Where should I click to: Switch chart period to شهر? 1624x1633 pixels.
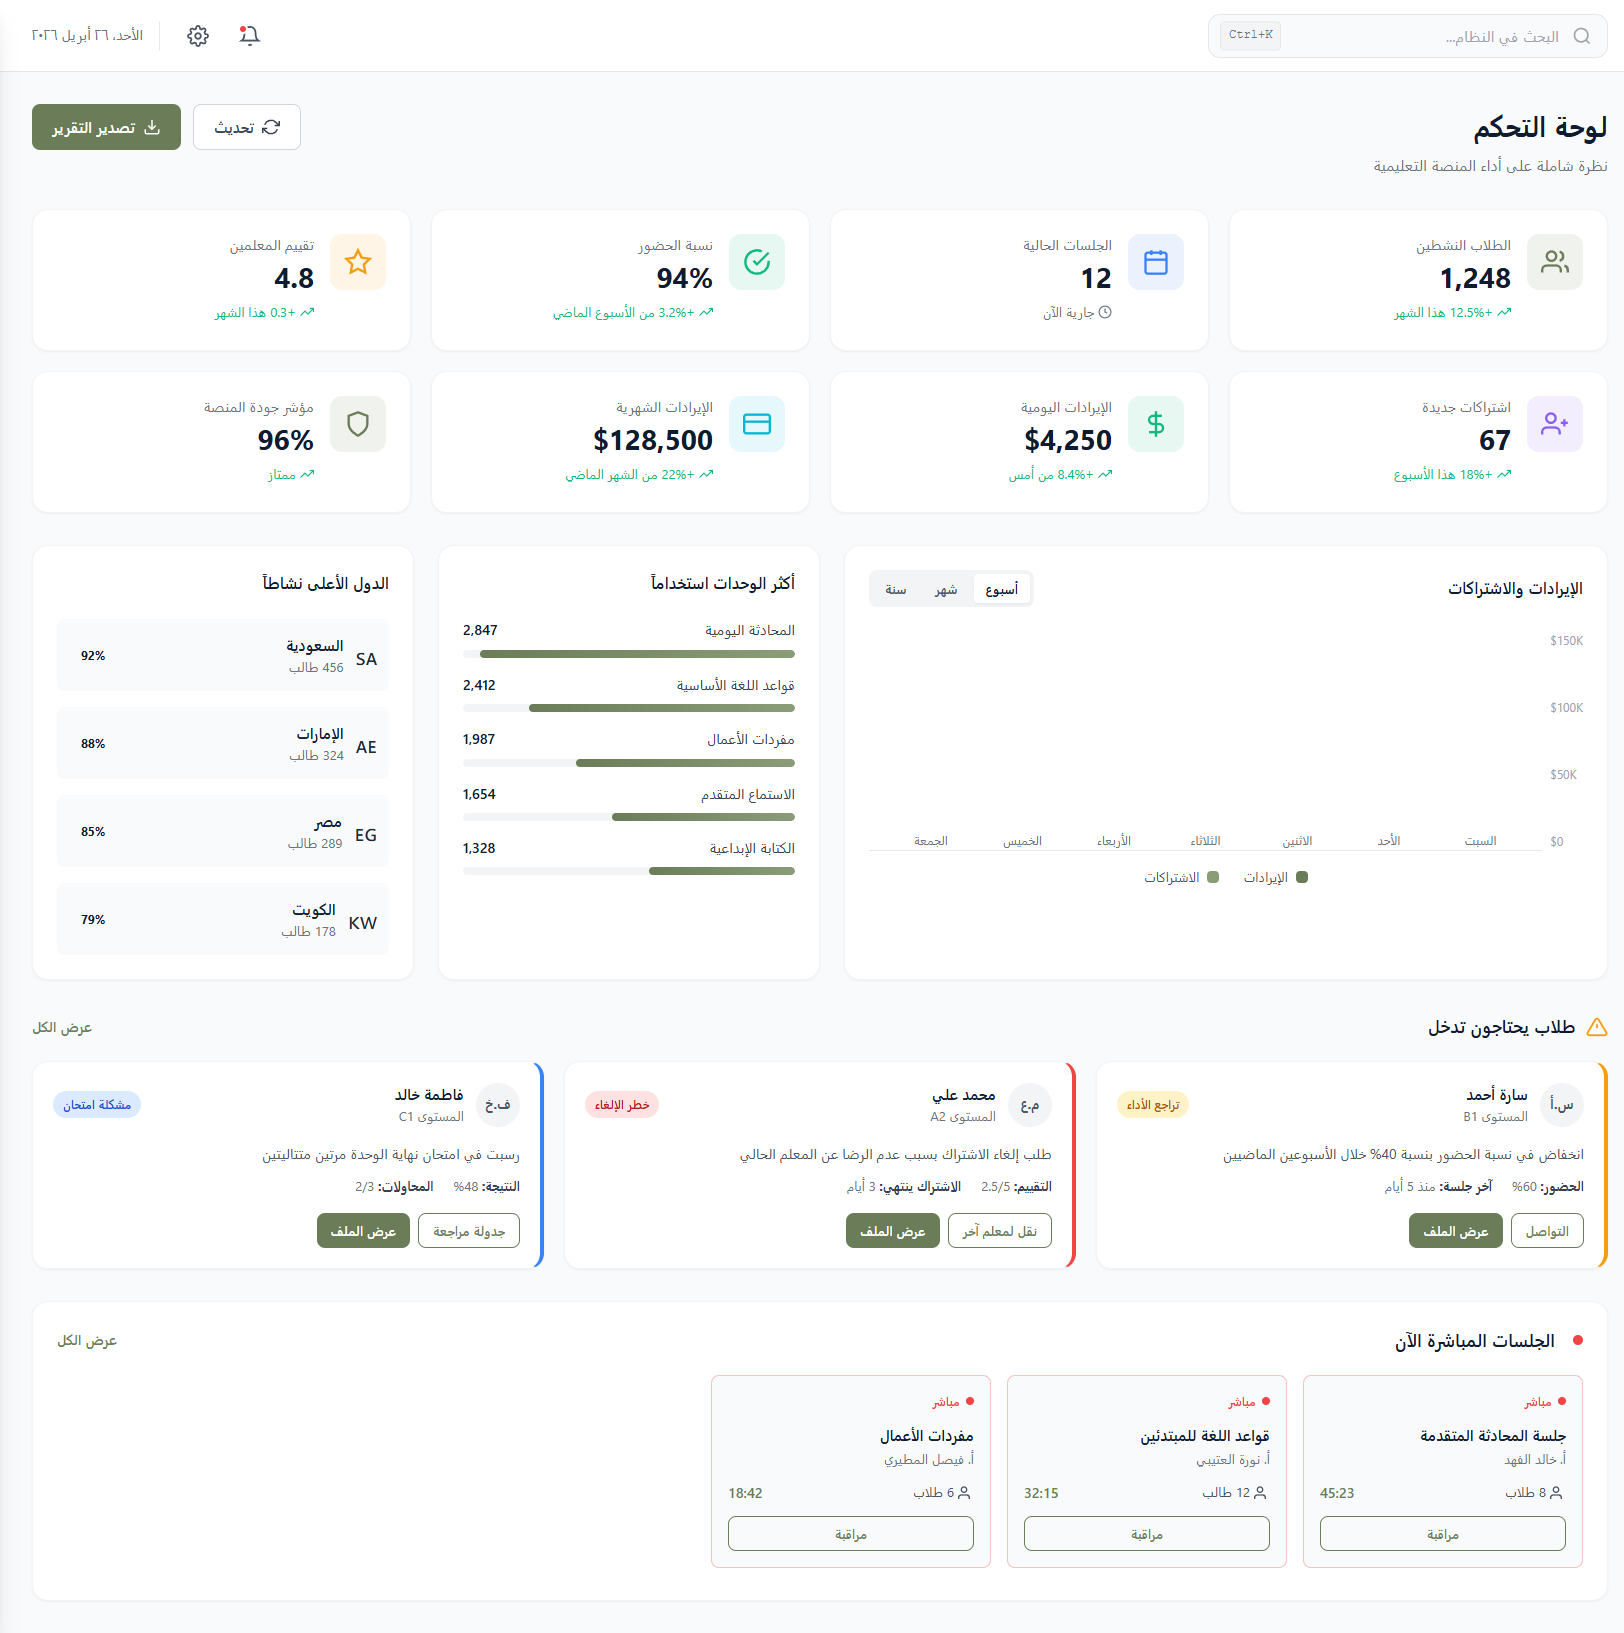946,589
